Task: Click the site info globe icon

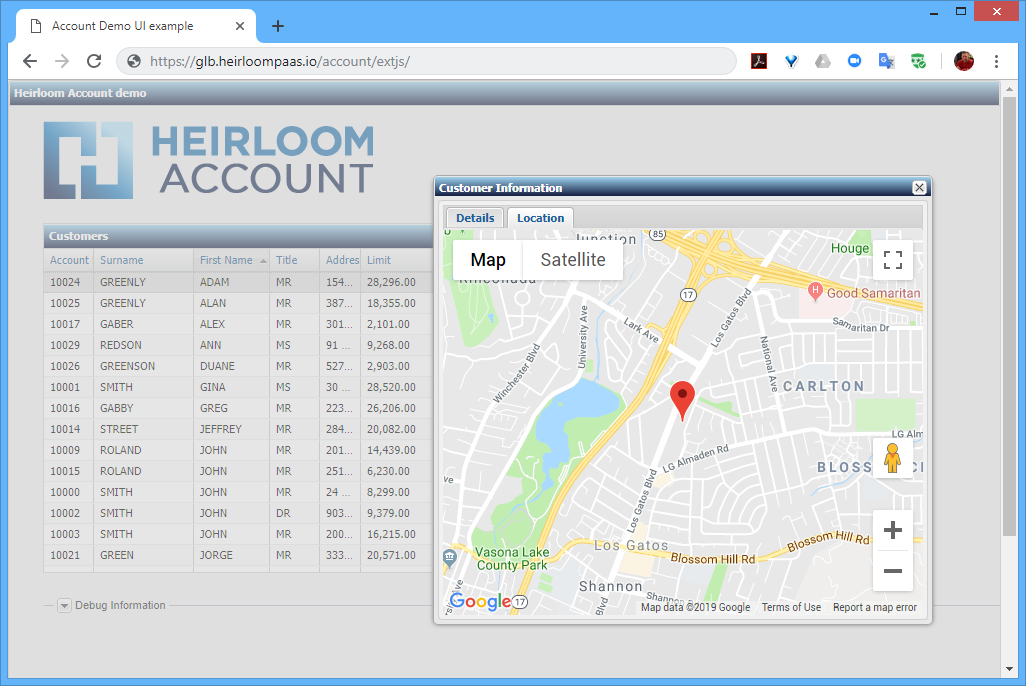Action: click(133, 61)
